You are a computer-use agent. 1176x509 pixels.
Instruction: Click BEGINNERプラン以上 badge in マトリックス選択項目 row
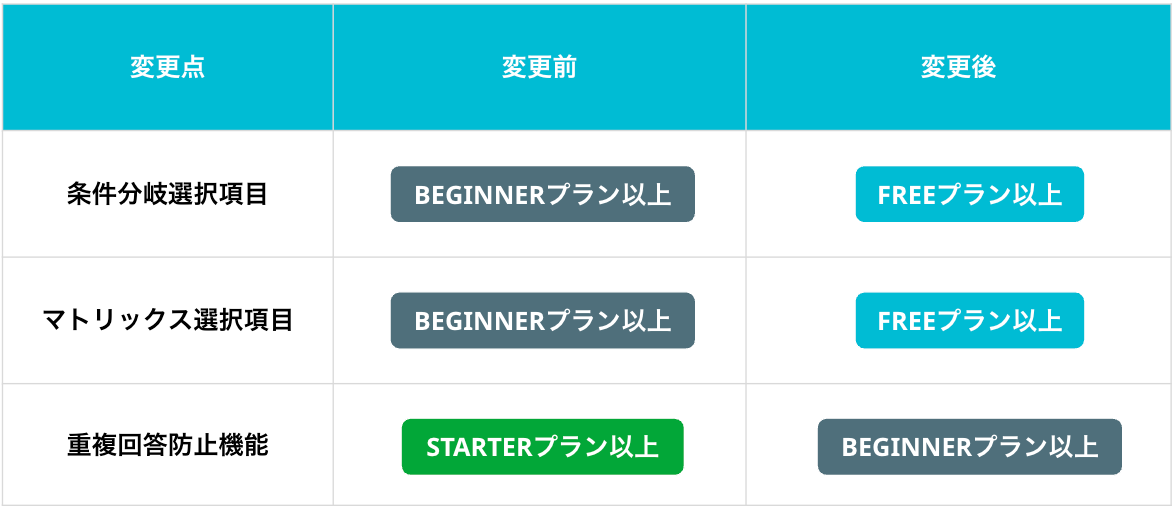click(x=542, y=320)
